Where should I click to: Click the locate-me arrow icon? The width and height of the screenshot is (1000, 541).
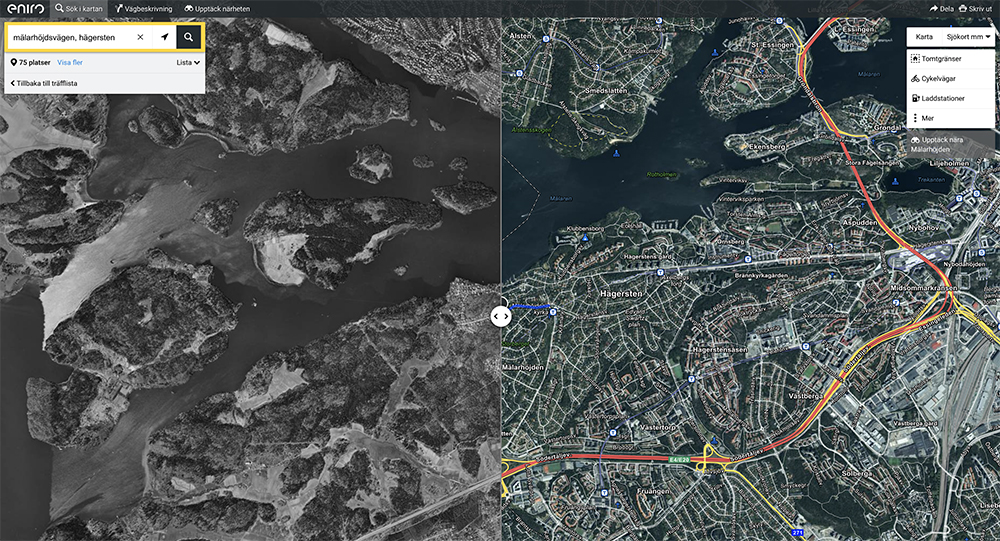point(165,37)
